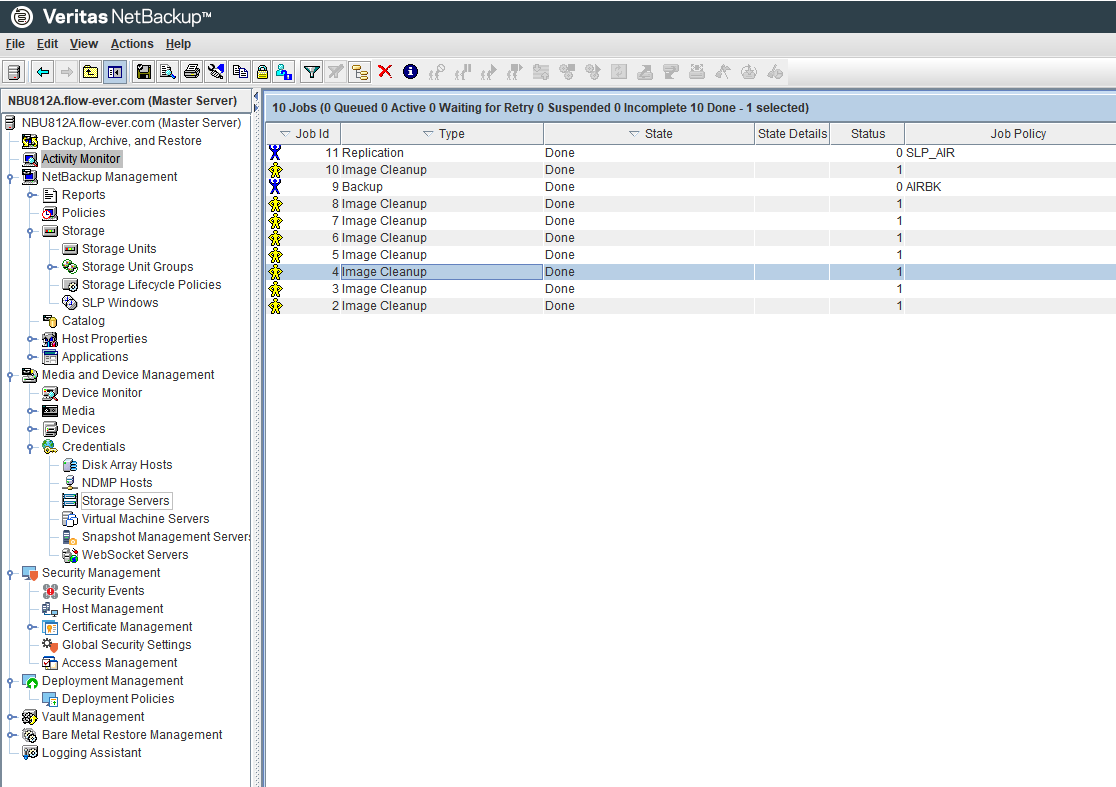Select Backup, Archive, and Restore in tree
The width and height of the screenshot is (1116, 787).
[121, 141]
